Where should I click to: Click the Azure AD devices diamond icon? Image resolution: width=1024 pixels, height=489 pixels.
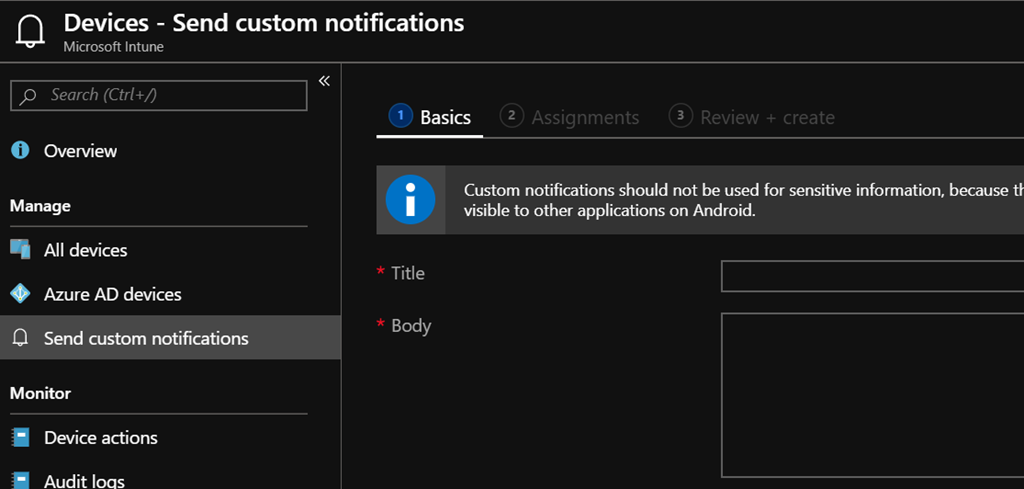pos(20,294)
